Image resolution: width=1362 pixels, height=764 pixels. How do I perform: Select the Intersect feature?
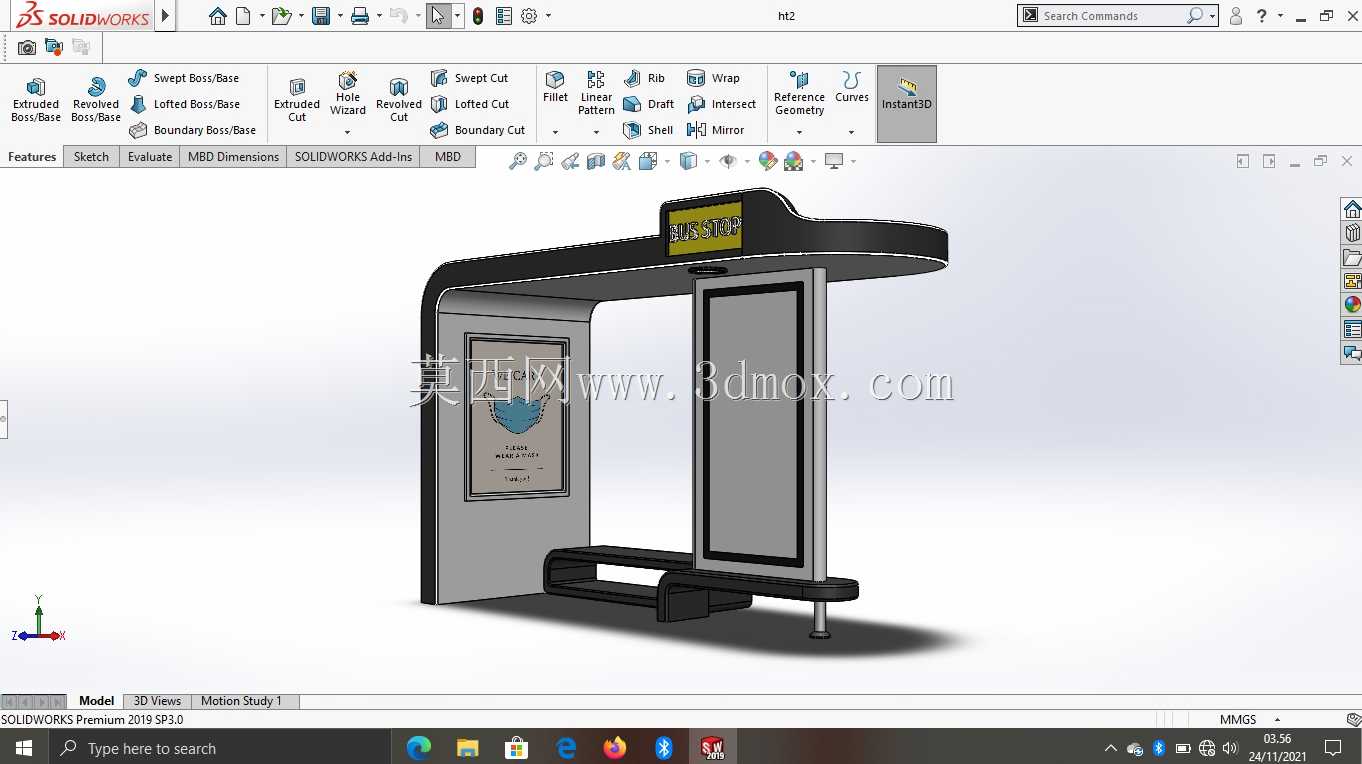[721, 104]
